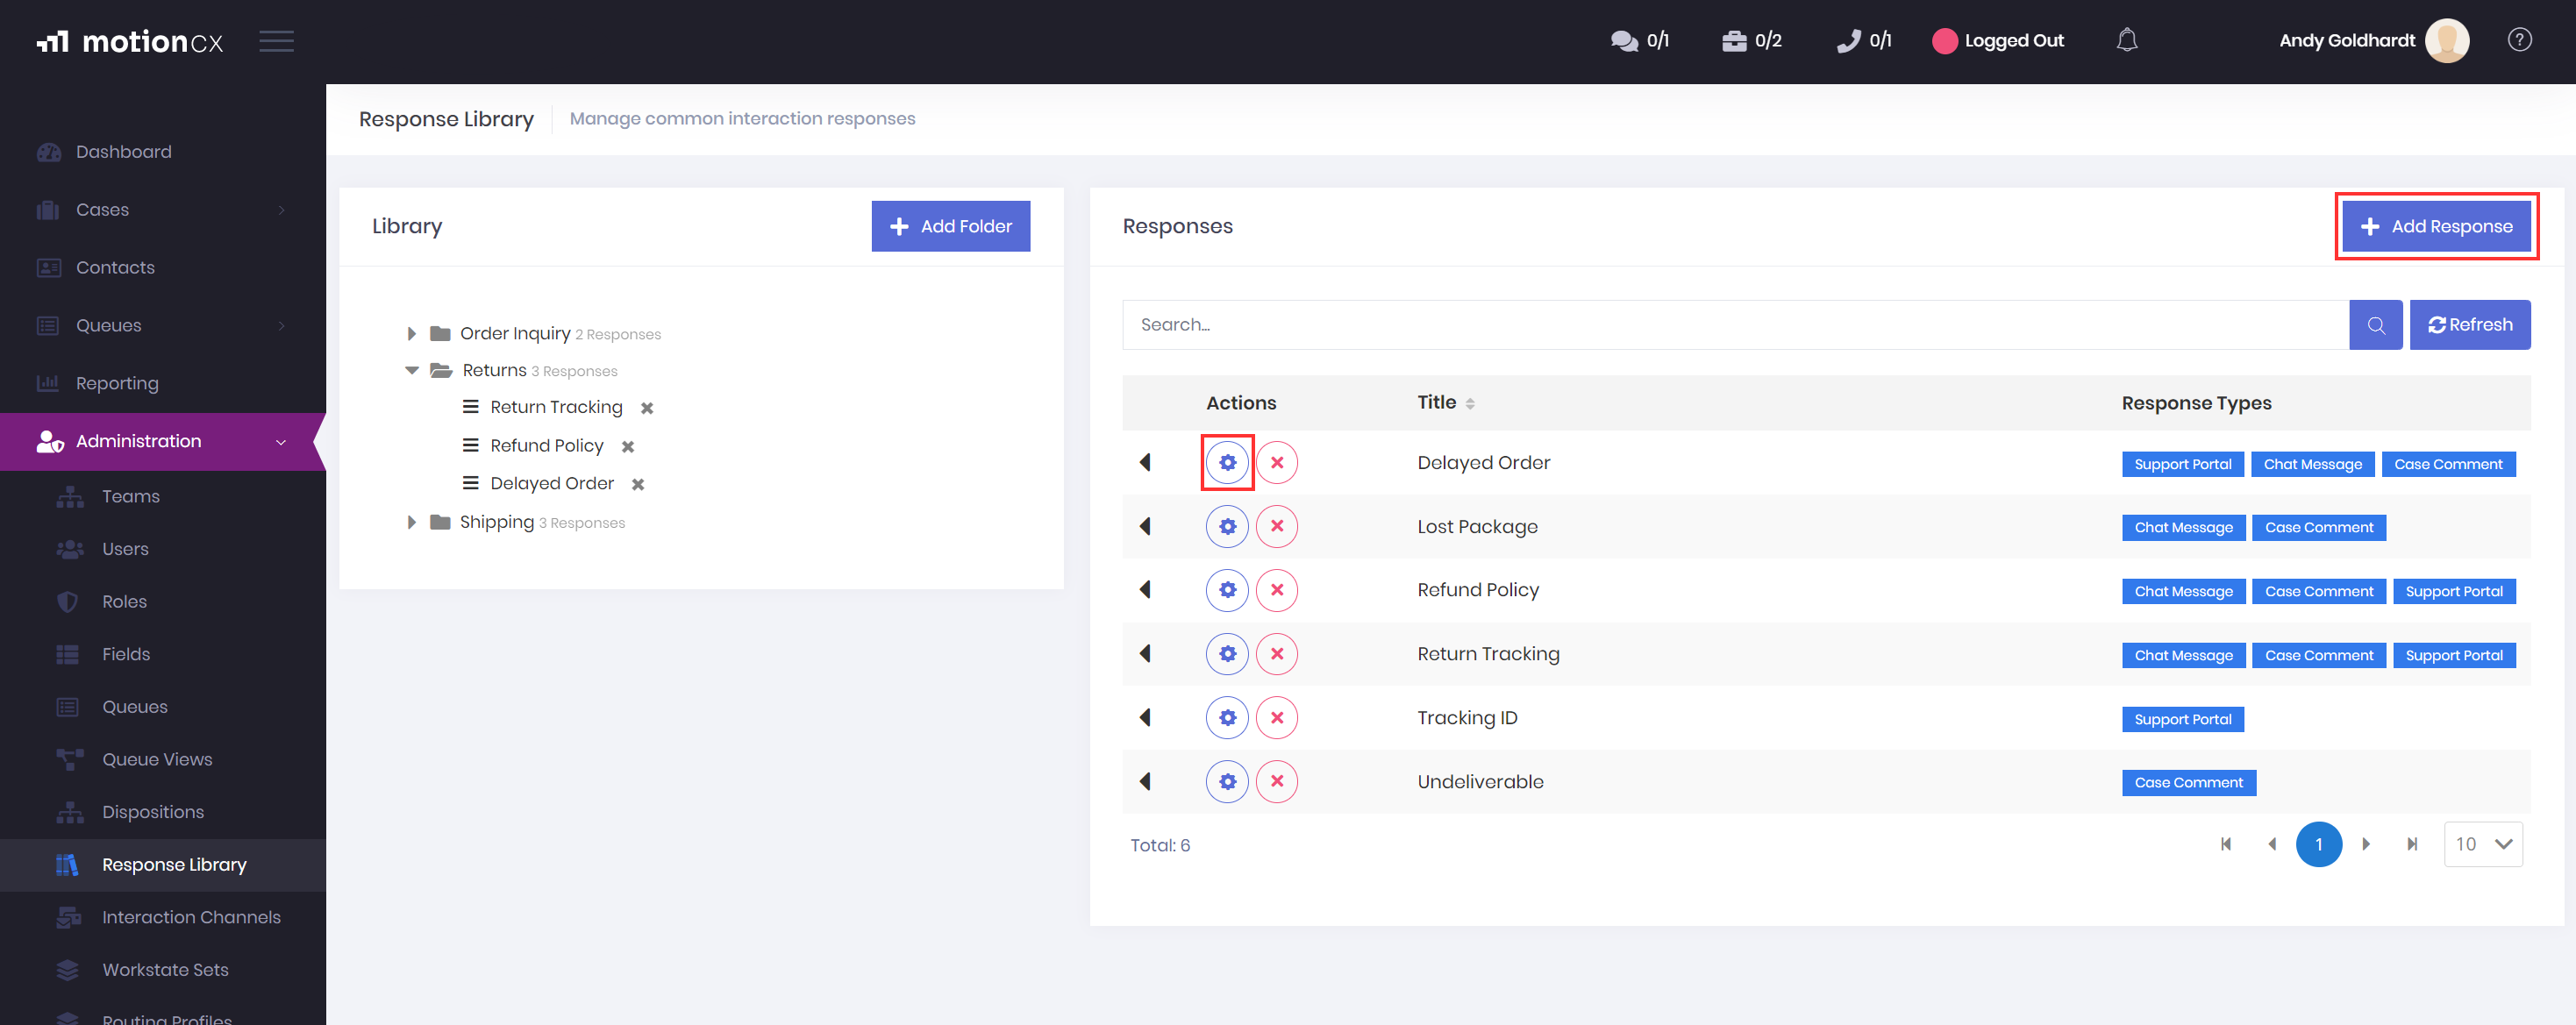Screen dimensions: 2576x1025
Task: Click the Refresh button
Action: pyautogui.click(x=2469, y=325)
